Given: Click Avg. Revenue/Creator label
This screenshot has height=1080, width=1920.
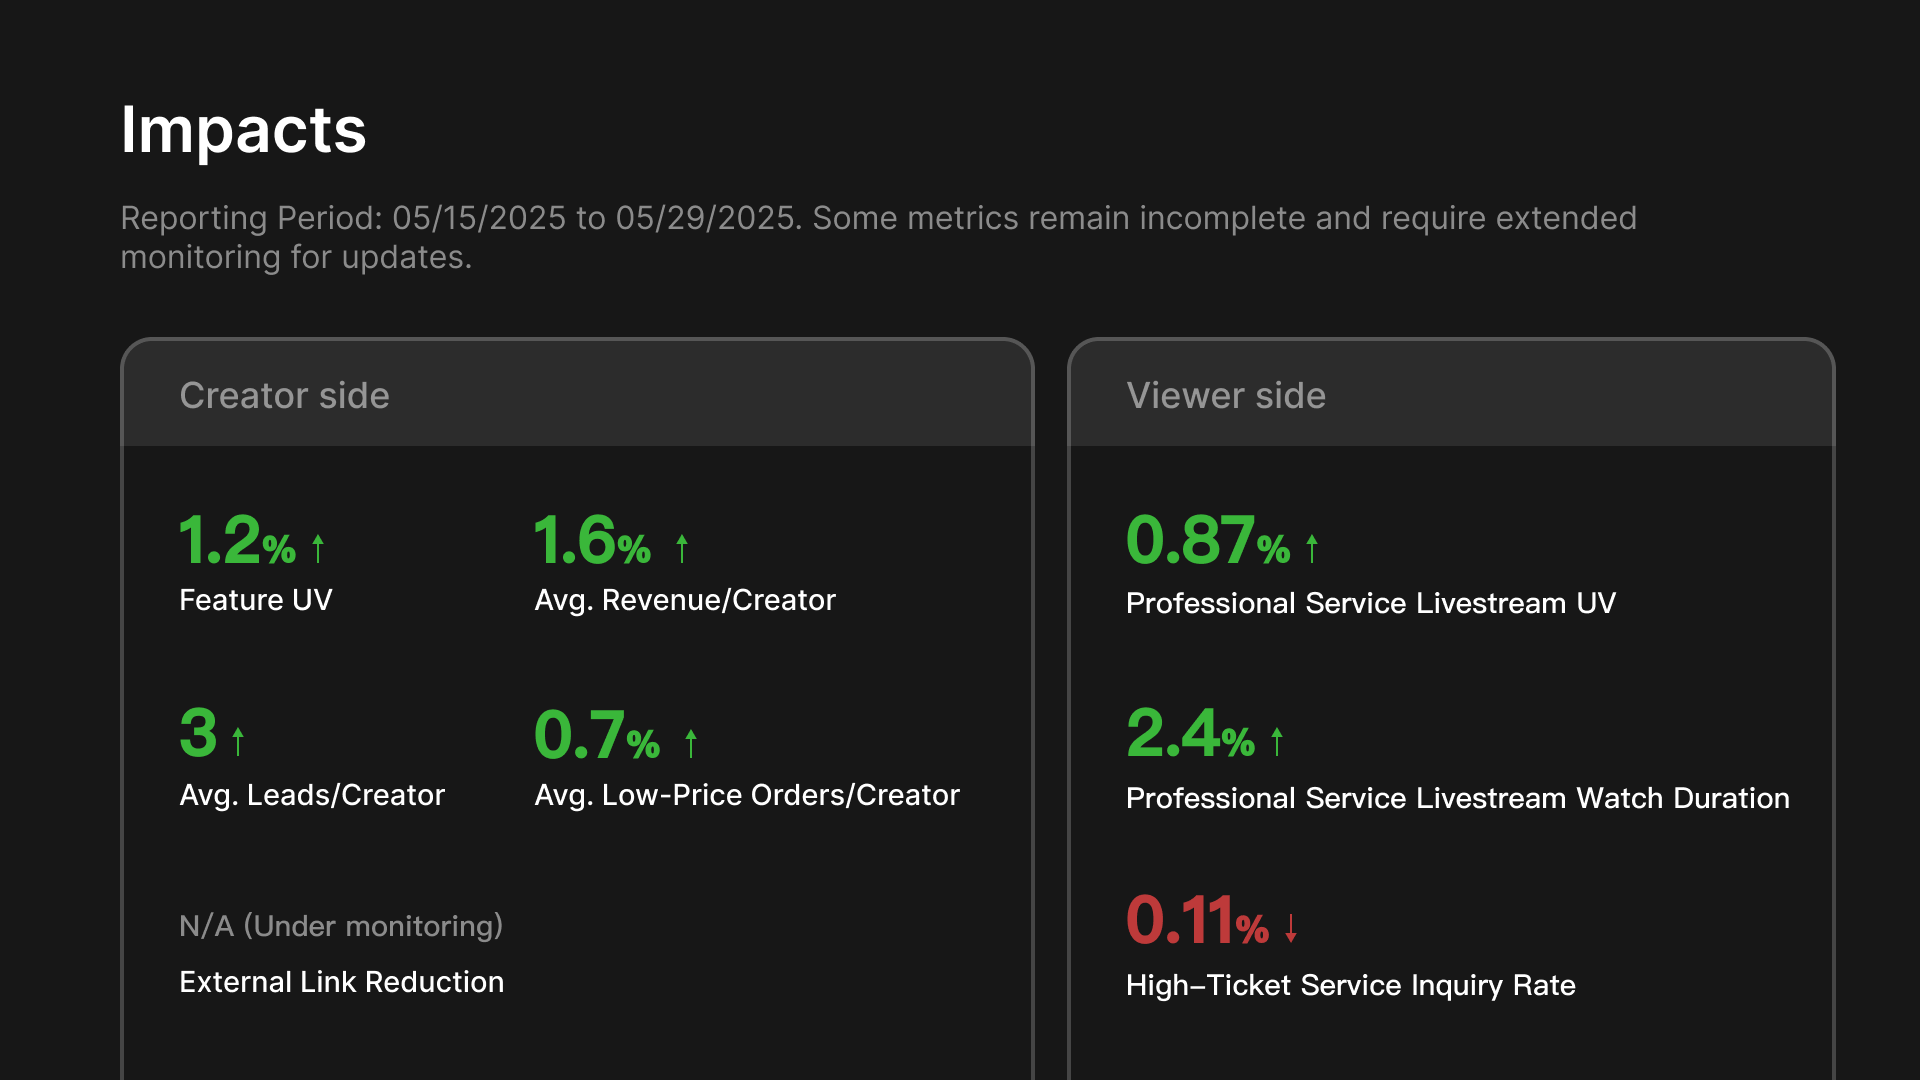Looking at the screenshot, I should click(x=684, y=600).
